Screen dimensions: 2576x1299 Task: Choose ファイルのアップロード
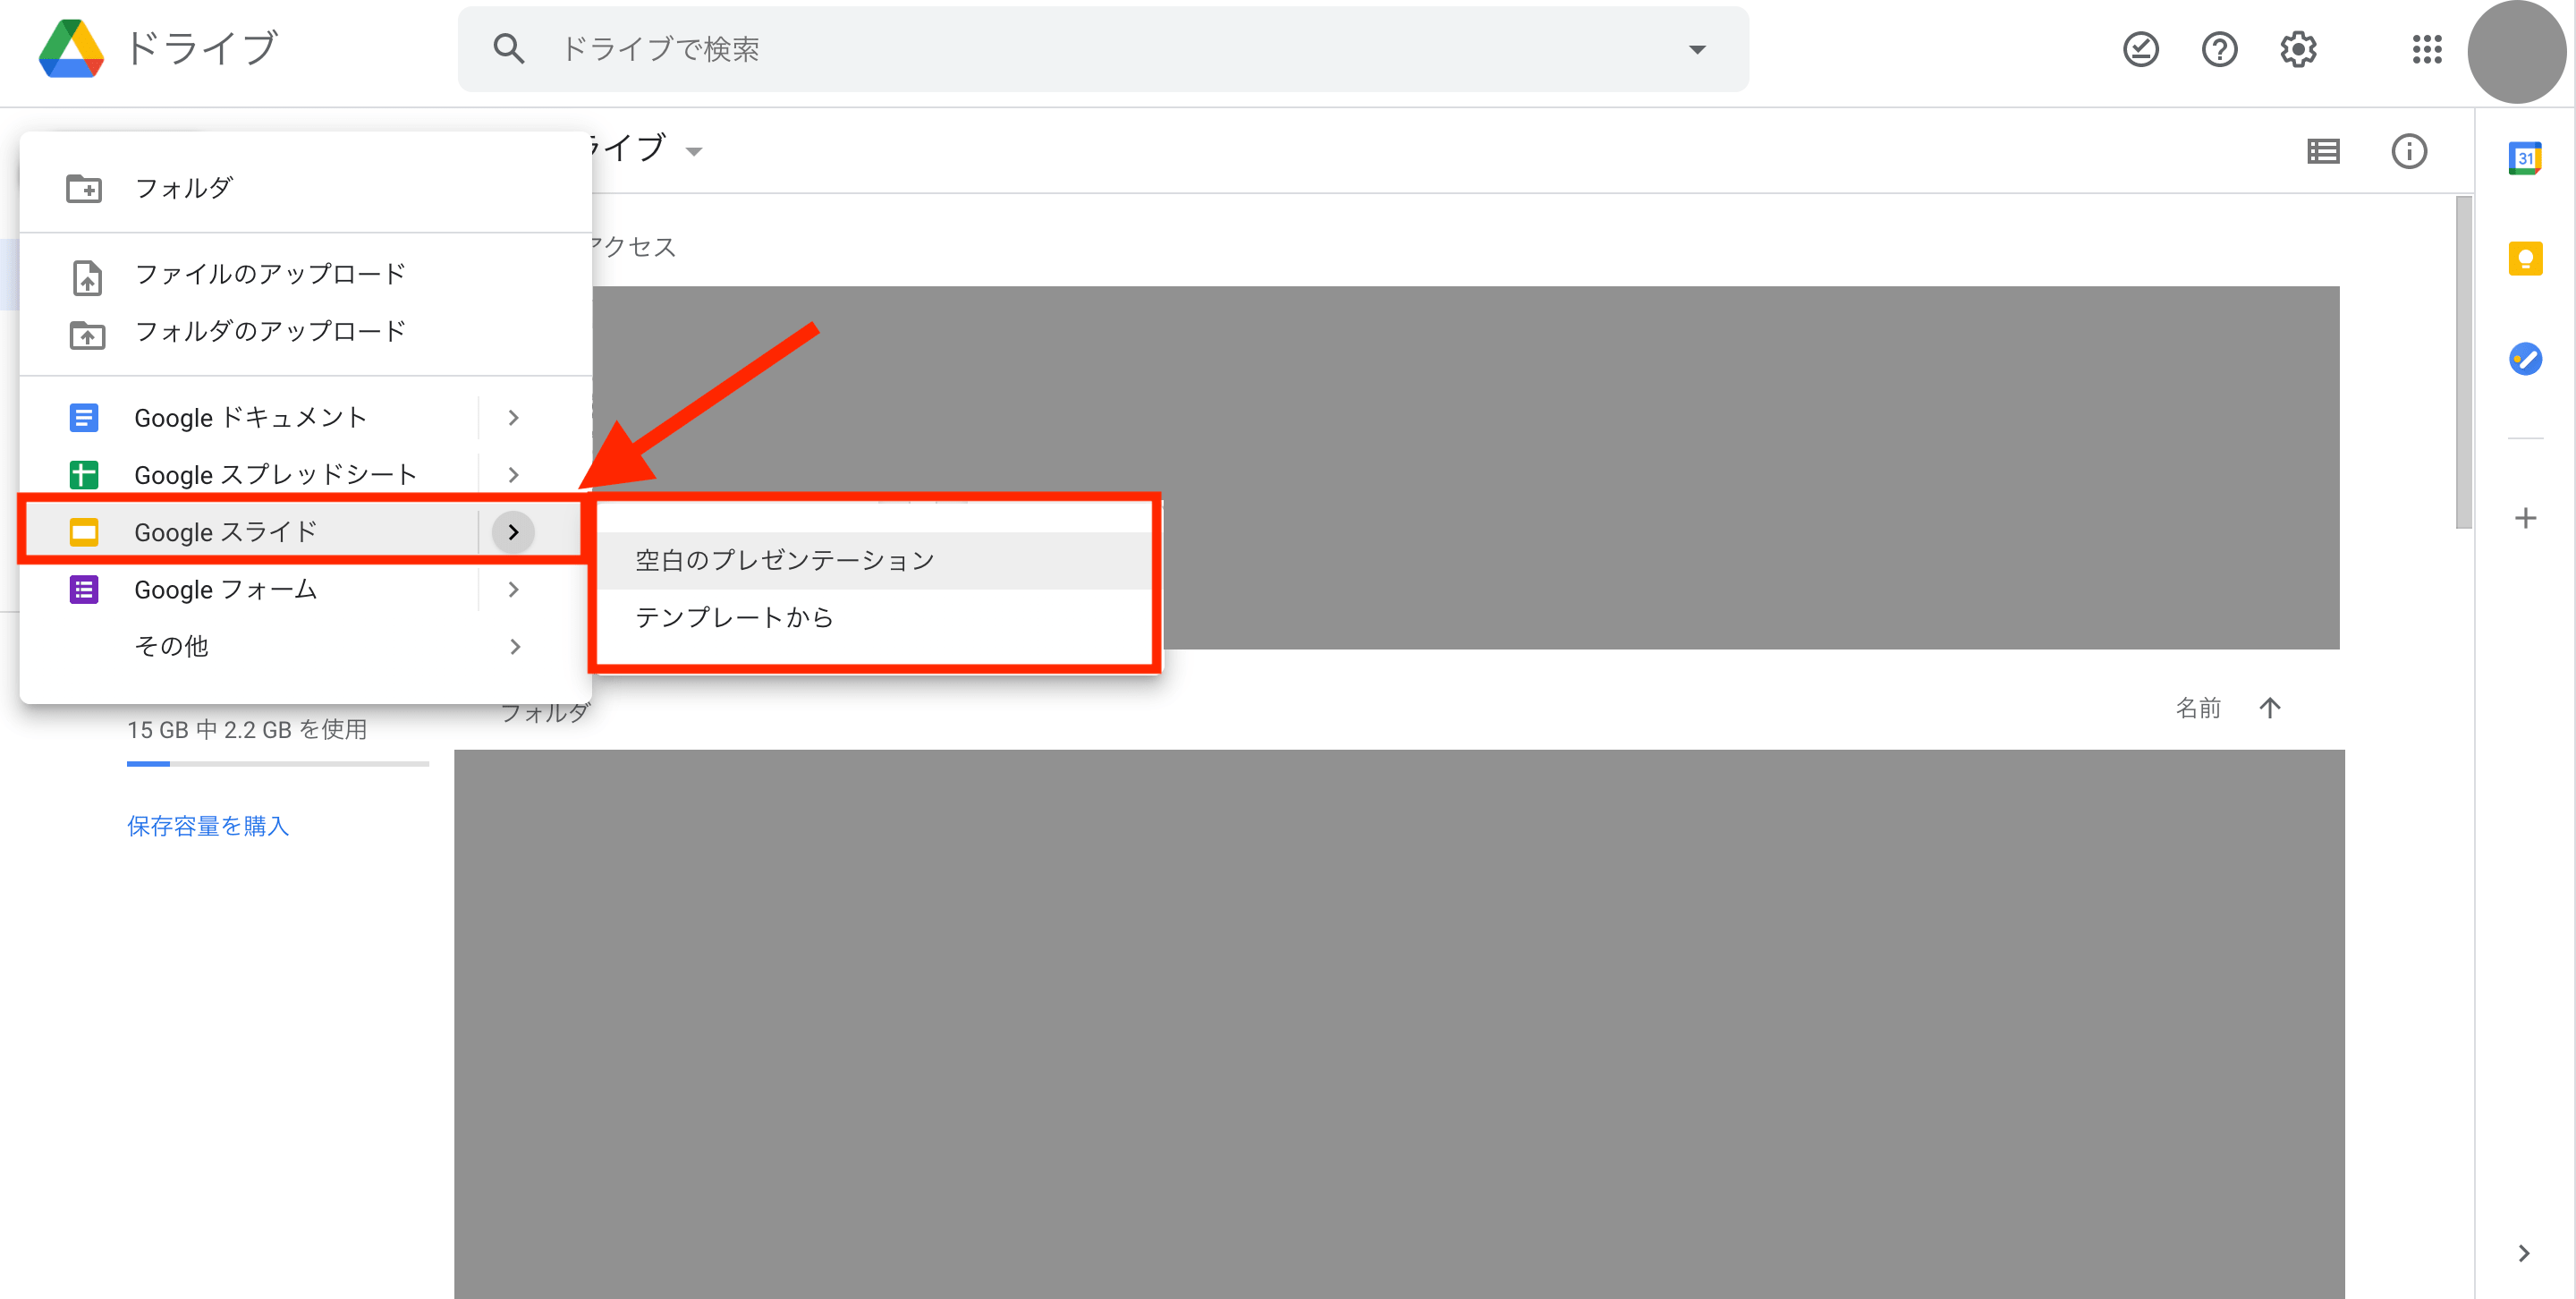[305, 274]
